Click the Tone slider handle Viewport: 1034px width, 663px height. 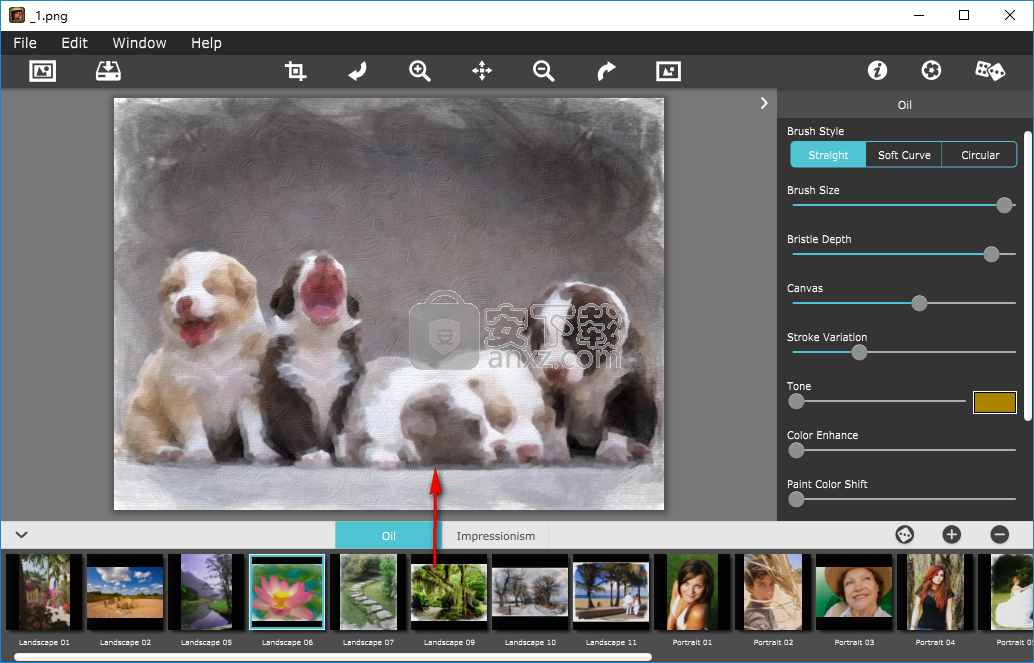click(797, 401)
